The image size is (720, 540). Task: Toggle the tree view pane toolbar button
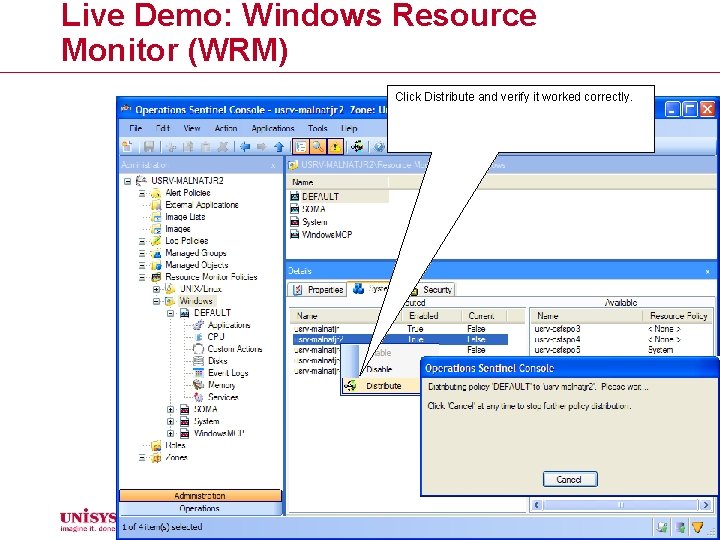point(300,146)
